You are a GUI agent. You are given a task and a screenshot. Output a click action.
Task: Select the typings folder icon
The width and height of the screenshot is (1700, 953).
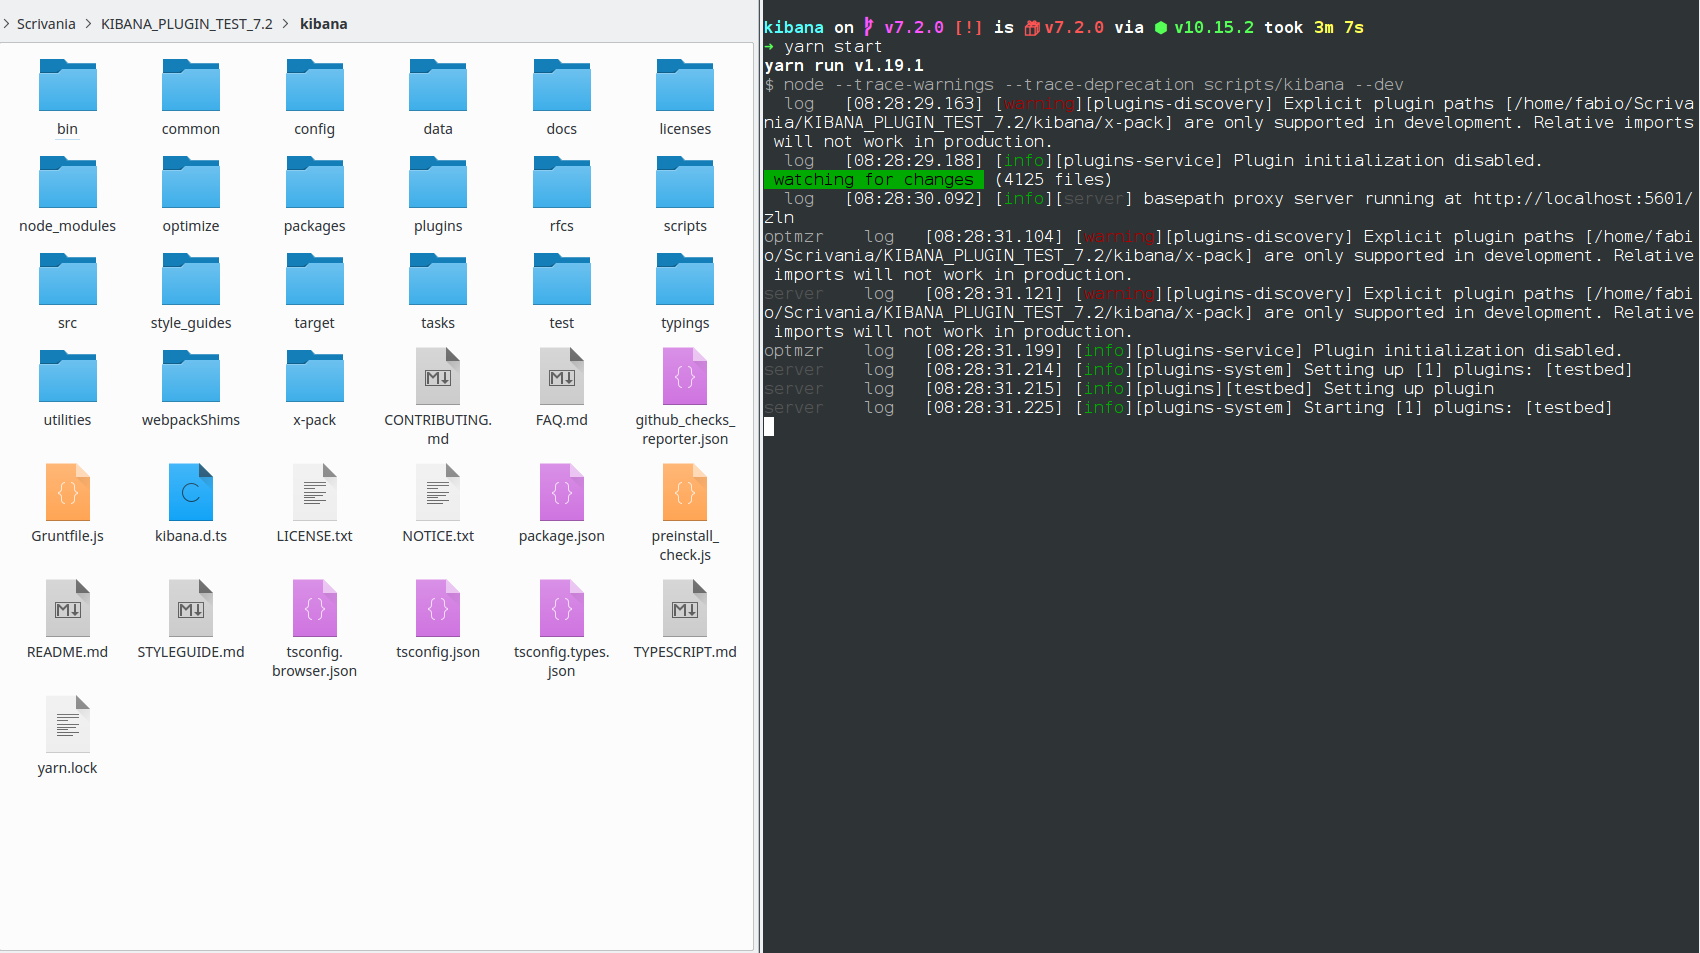685,279
